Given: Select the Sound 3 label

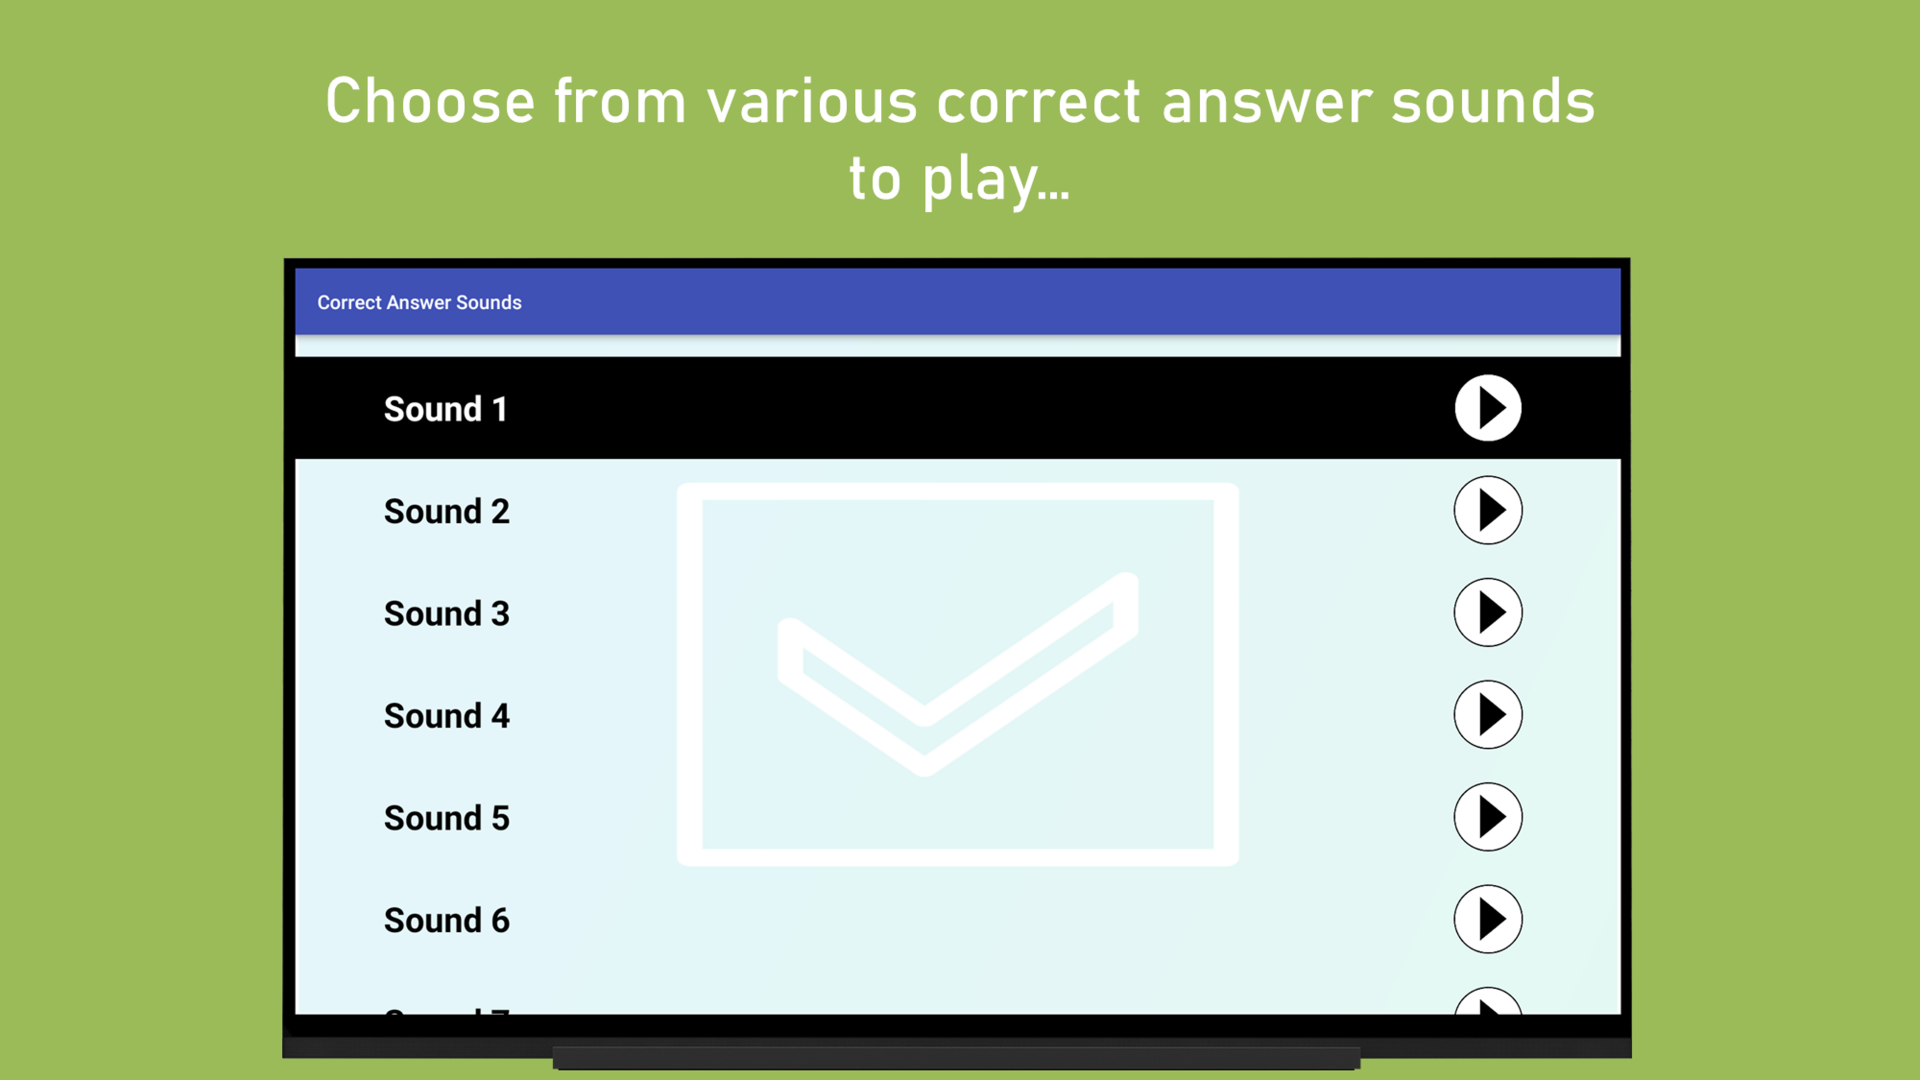Looking at the screenshot, I should (446, 613).
